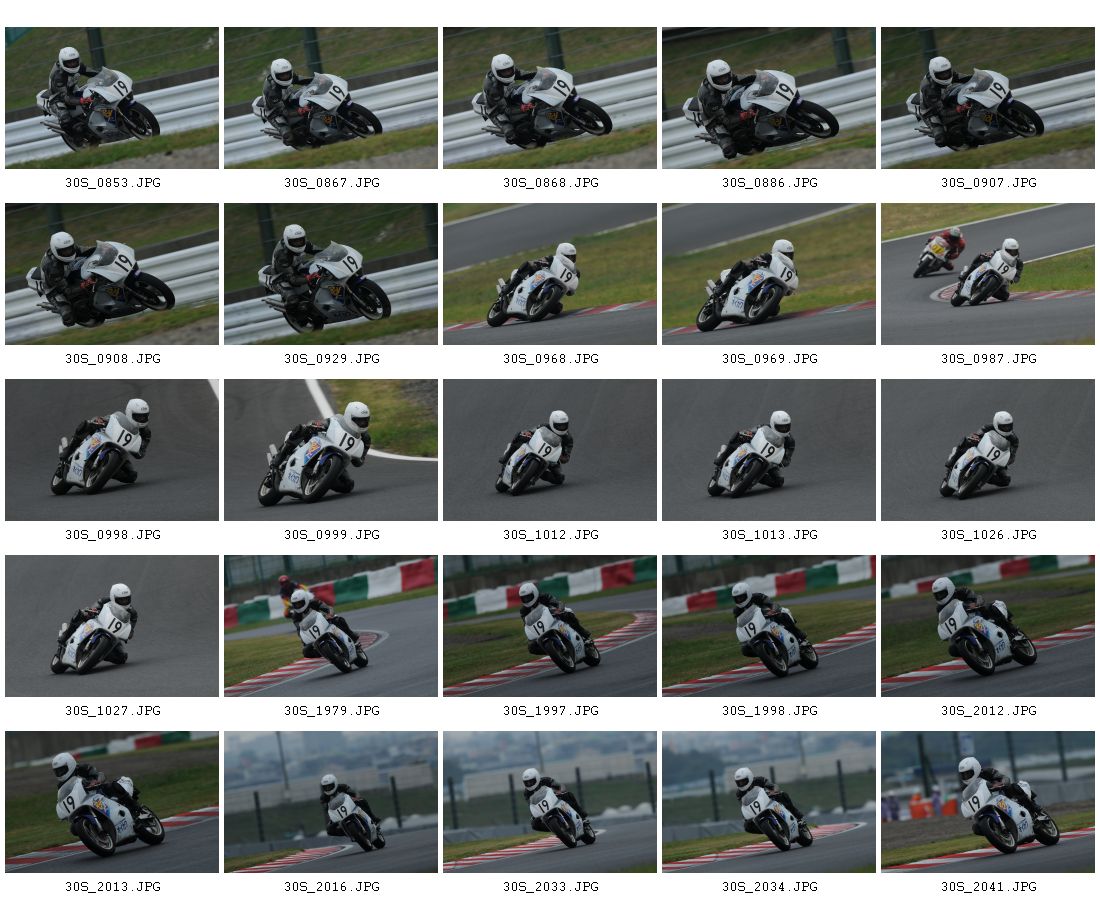
Task: Click the 30S_0968.JPG thumbnail
Action: [x=549, y=274]
